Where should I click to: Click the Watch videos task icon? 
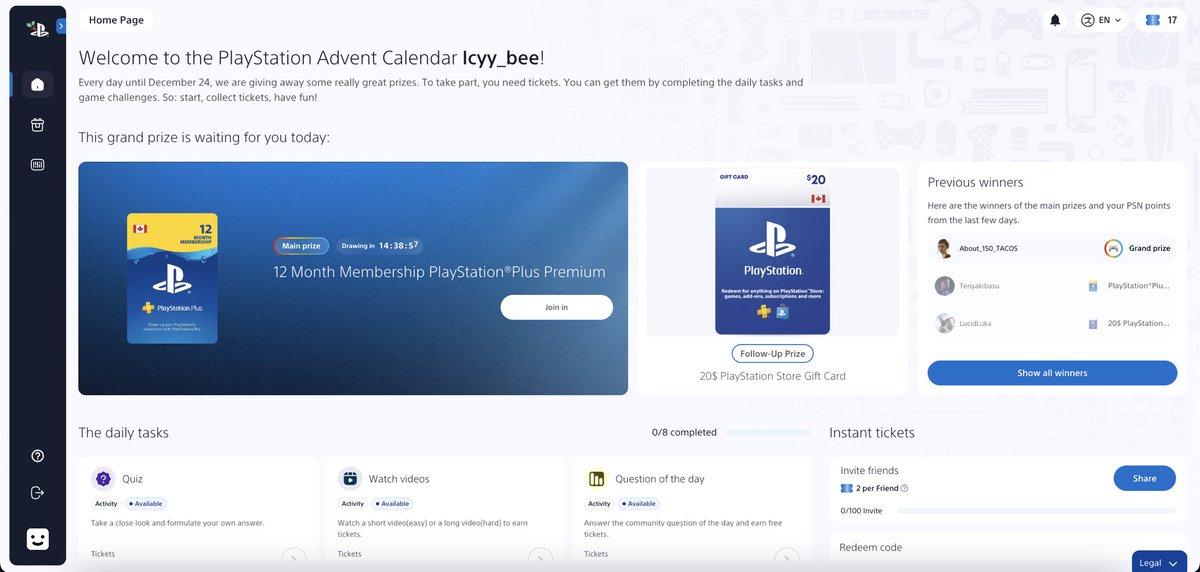tap(349, 479)
